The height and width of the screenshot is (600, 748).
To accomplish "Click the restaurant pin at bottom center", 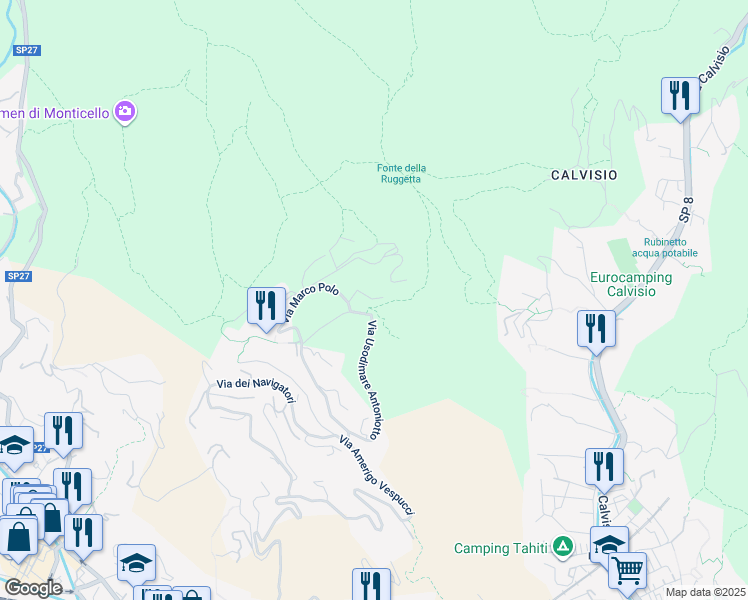I will click(x=371, y=584).
